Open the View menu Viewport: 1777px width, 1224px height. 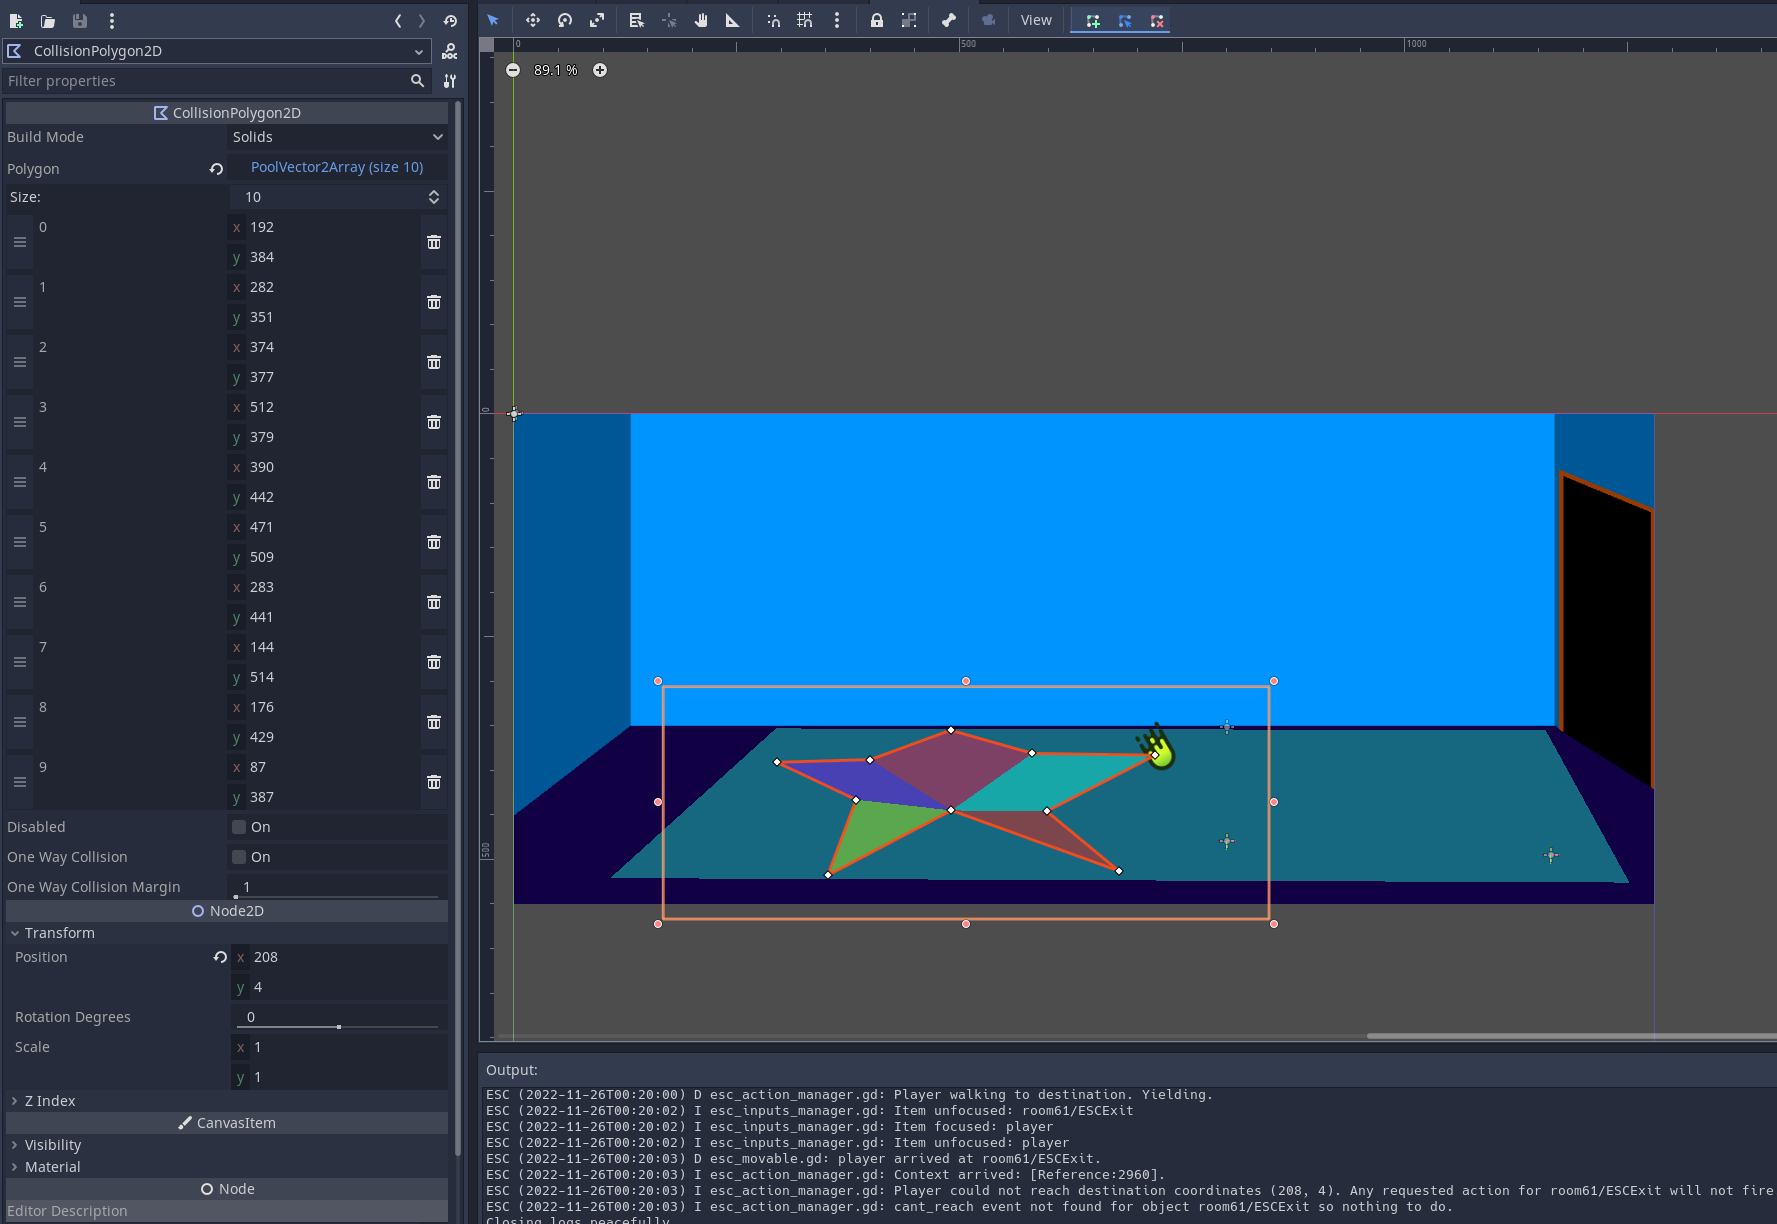[x=1035, y=20]
